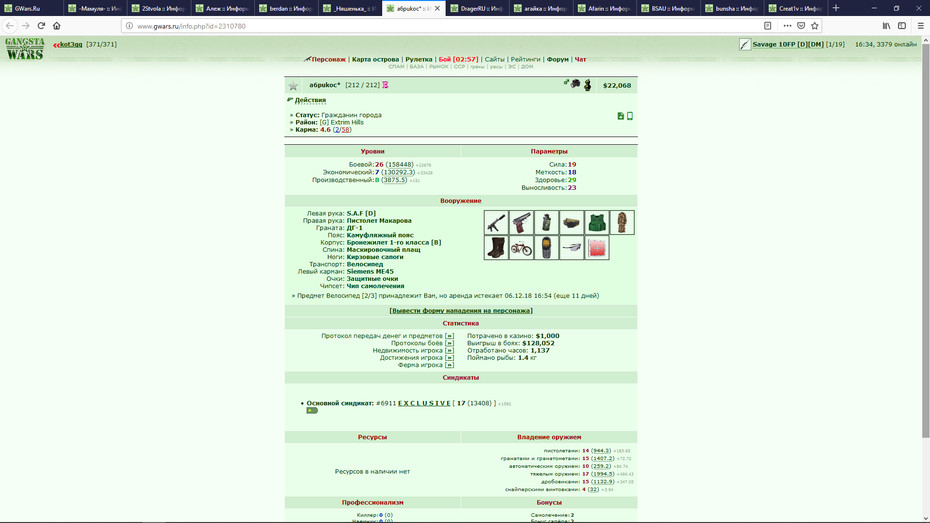Click the green body armor vest icon
The height and width of the screenshot is (523, 930).
point(597,222)
